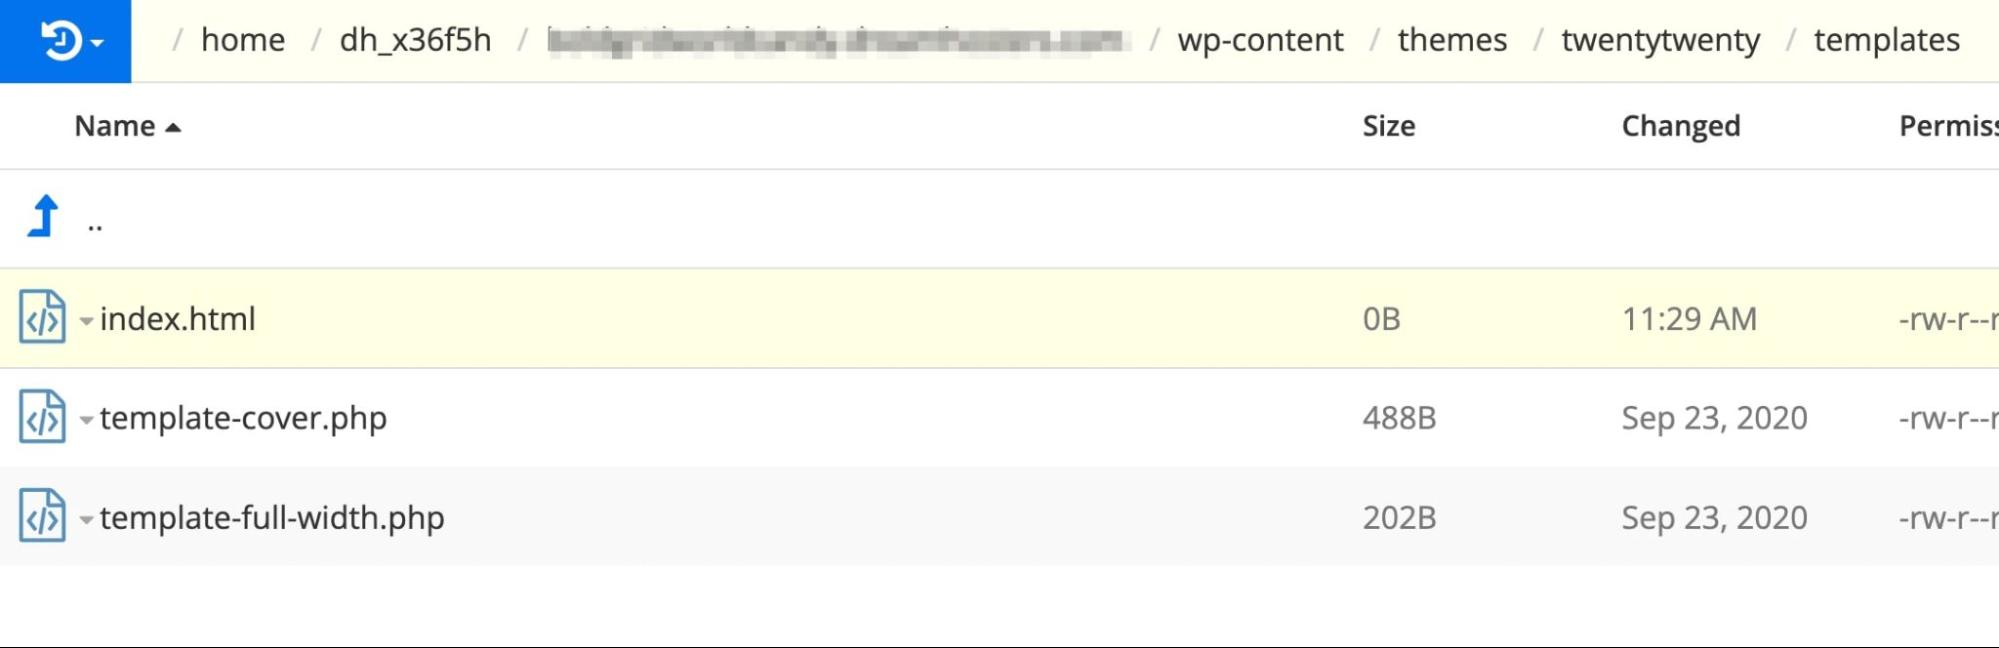
Task: Click the code file icon beside index.html
Action: (43, 317)
